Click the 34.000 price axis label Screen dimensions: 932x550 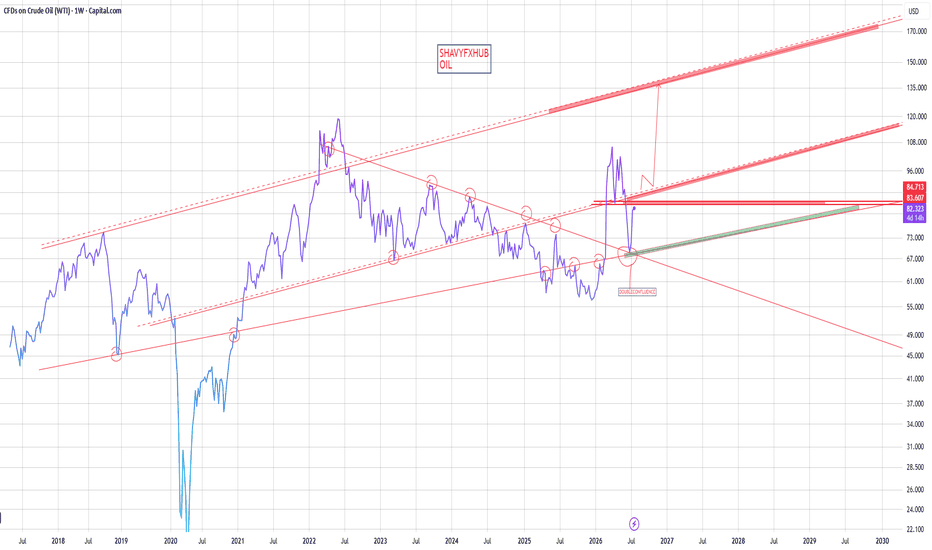917,425
